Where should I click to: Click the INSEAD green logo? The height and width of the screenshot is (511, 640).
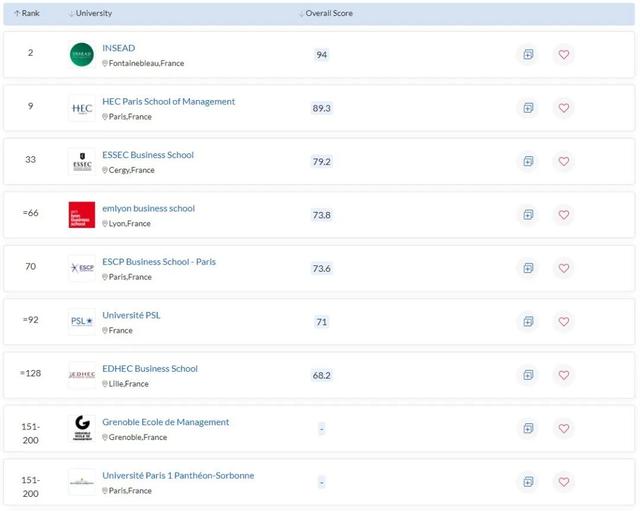point(82,54)
